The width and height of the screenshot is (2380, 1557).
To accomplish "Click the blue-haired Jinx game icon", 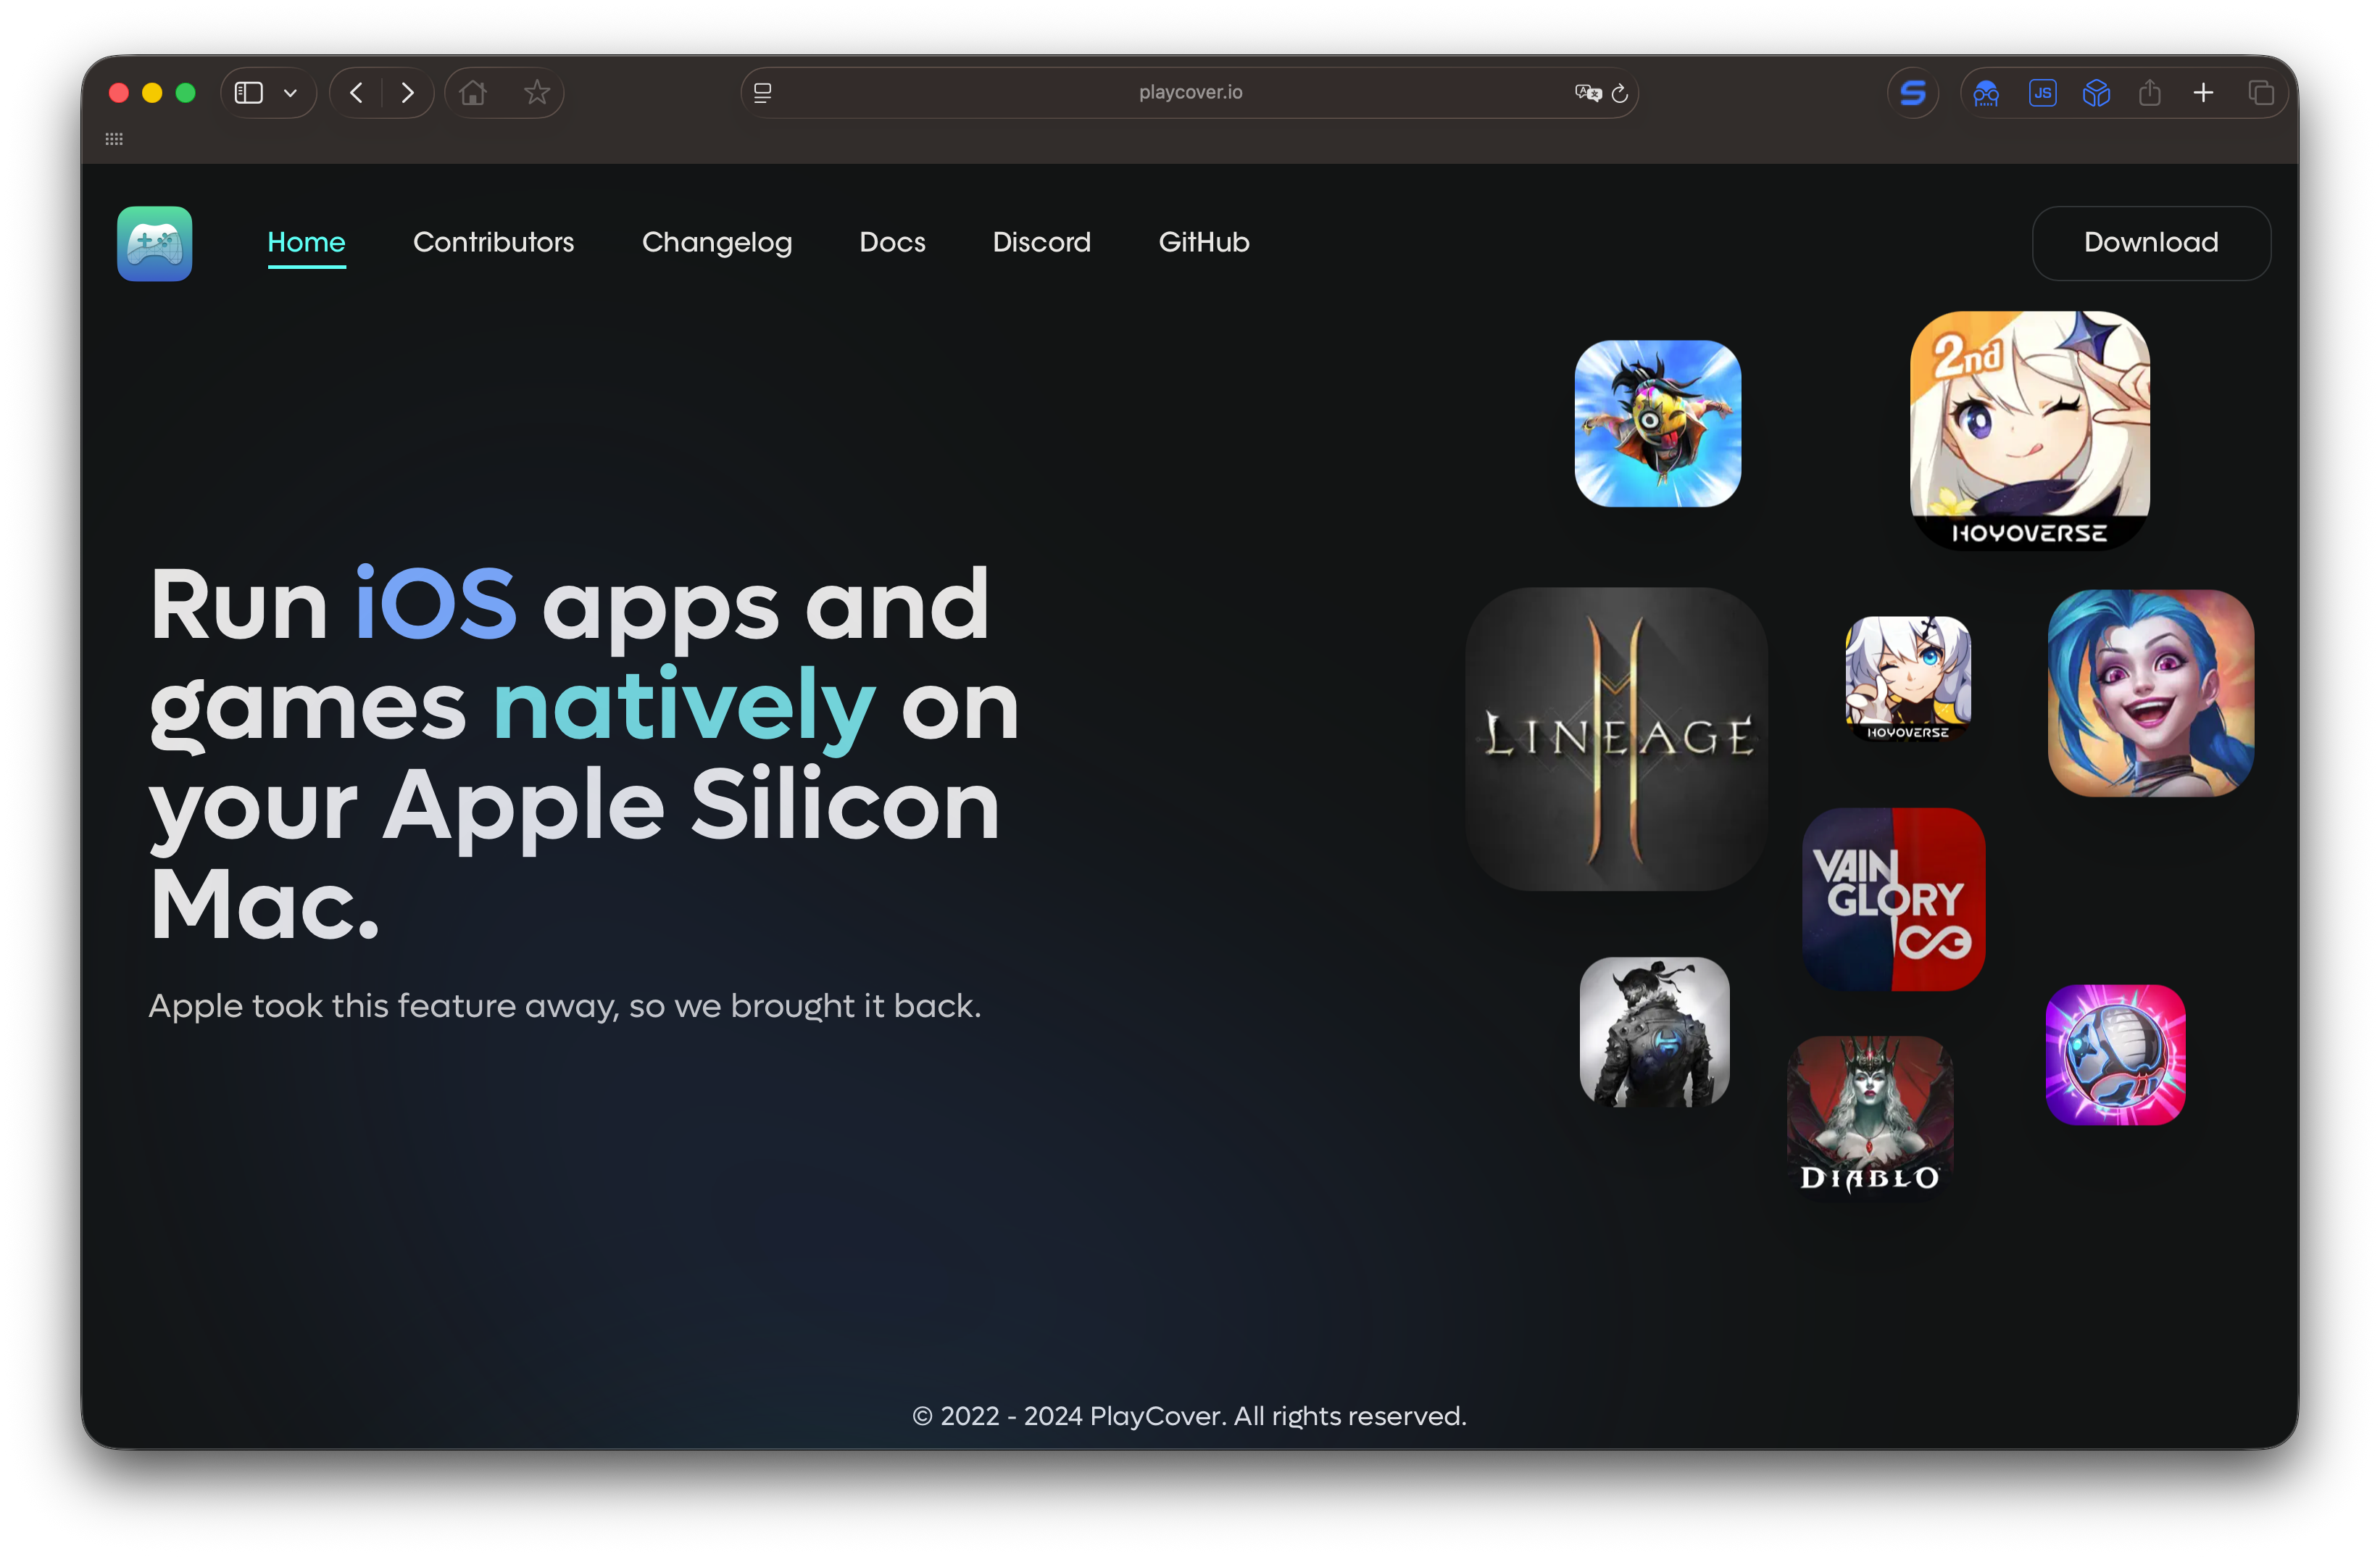I will click(x=2150, y=693).
